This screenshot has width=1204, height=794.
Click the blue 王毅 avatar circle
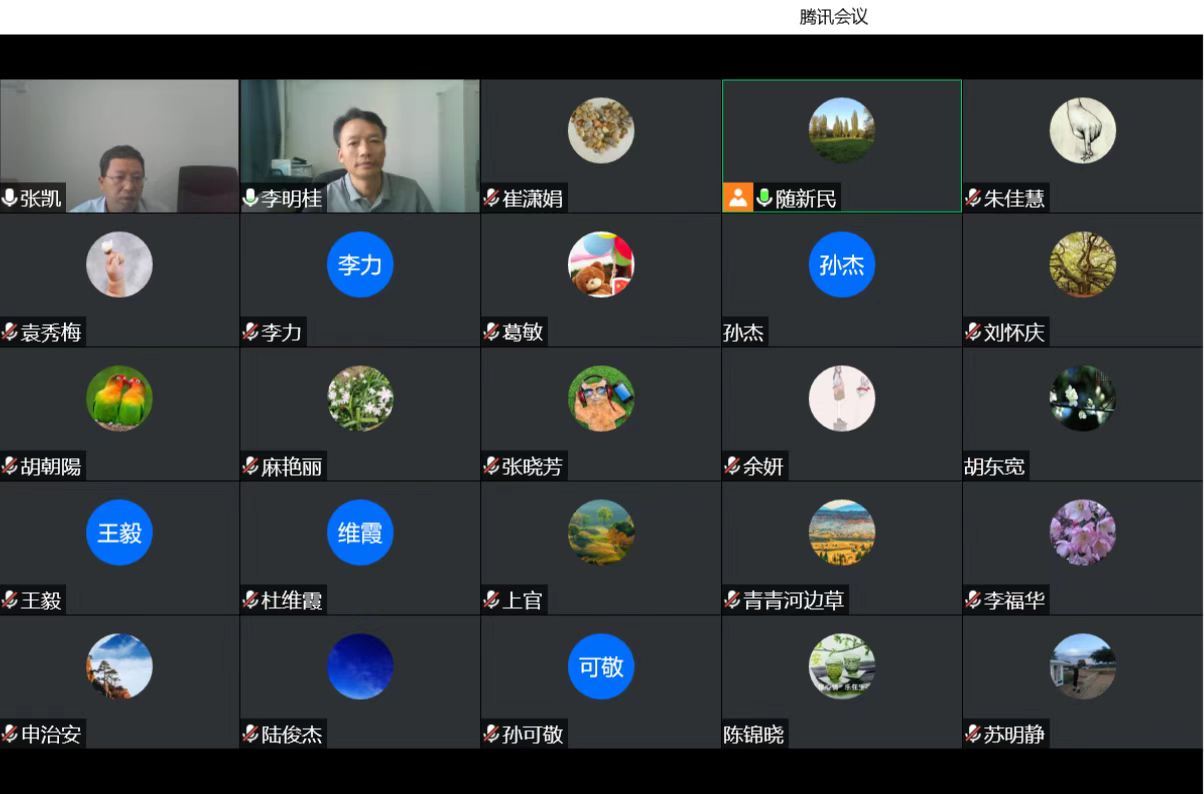(x=119, y=532)
